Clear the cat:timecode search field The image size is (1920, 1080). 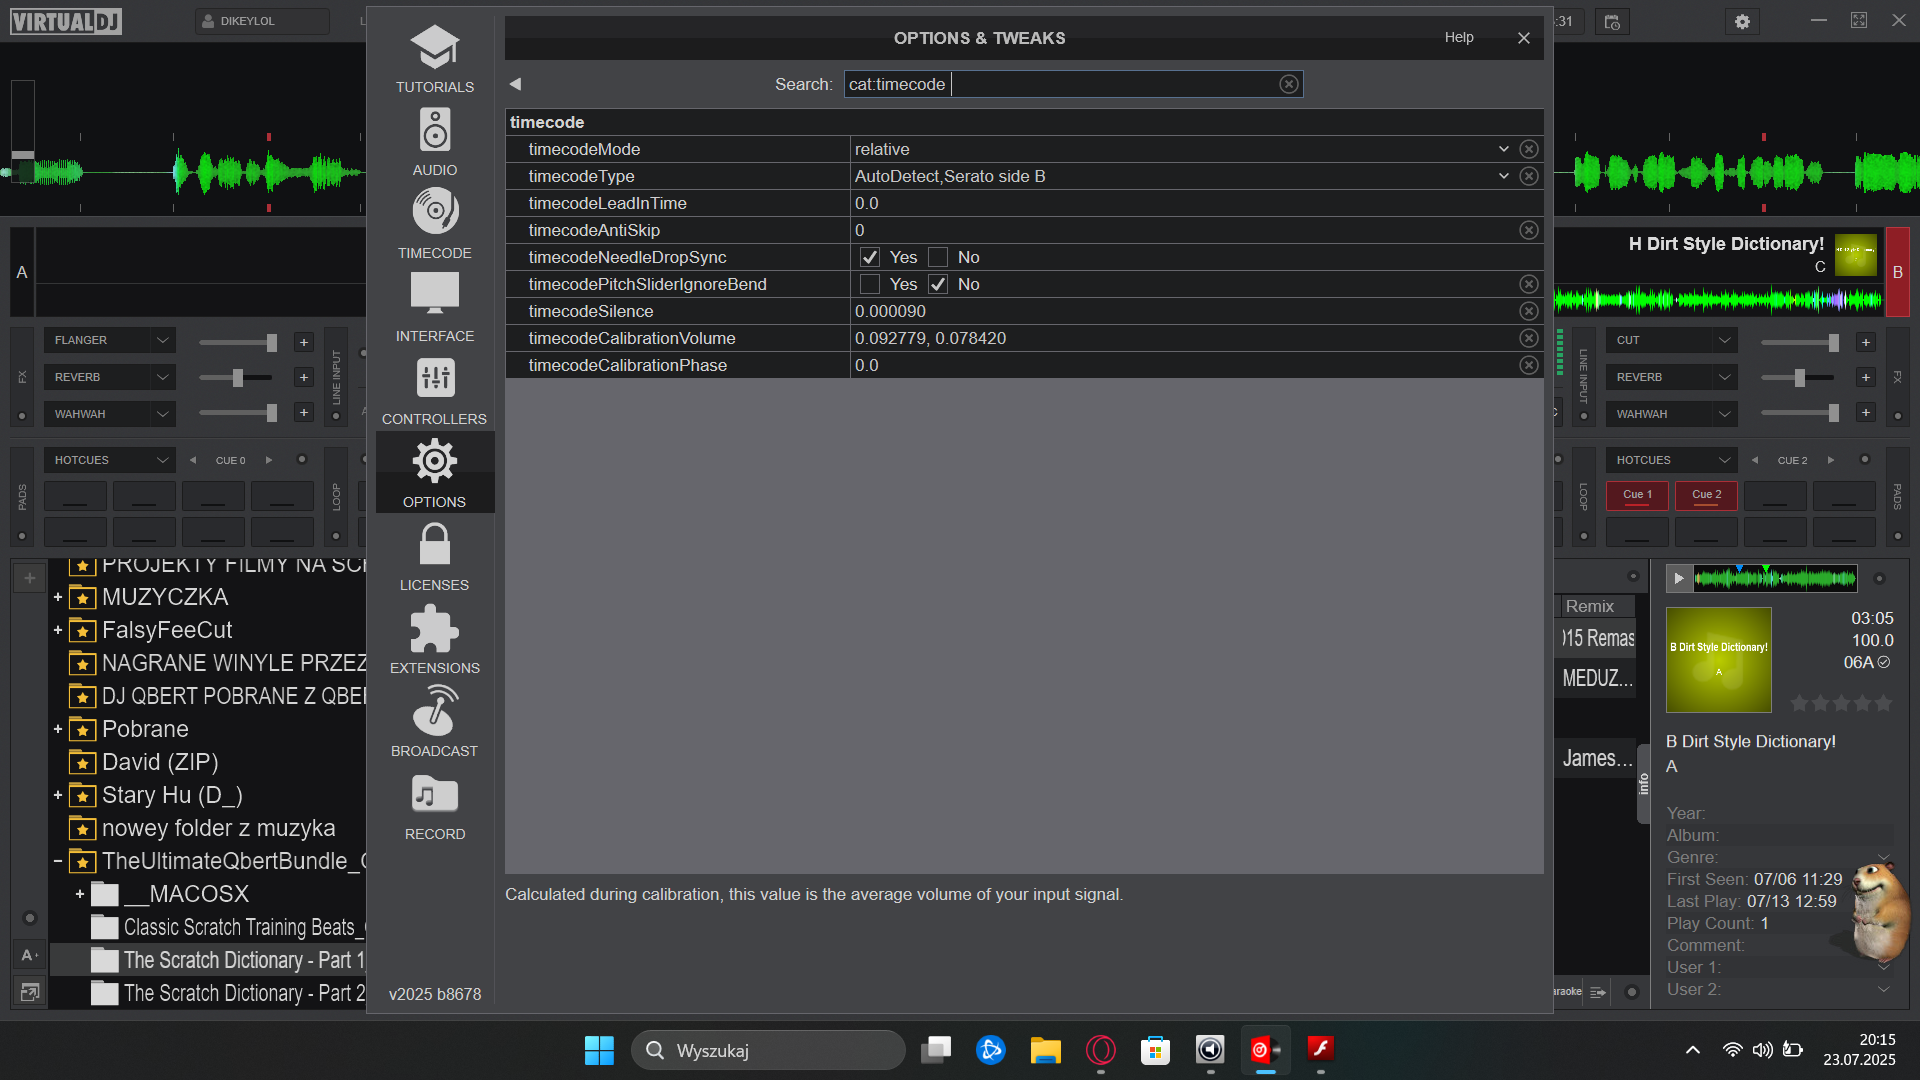pyautogui.click(x=1289, y=84)
